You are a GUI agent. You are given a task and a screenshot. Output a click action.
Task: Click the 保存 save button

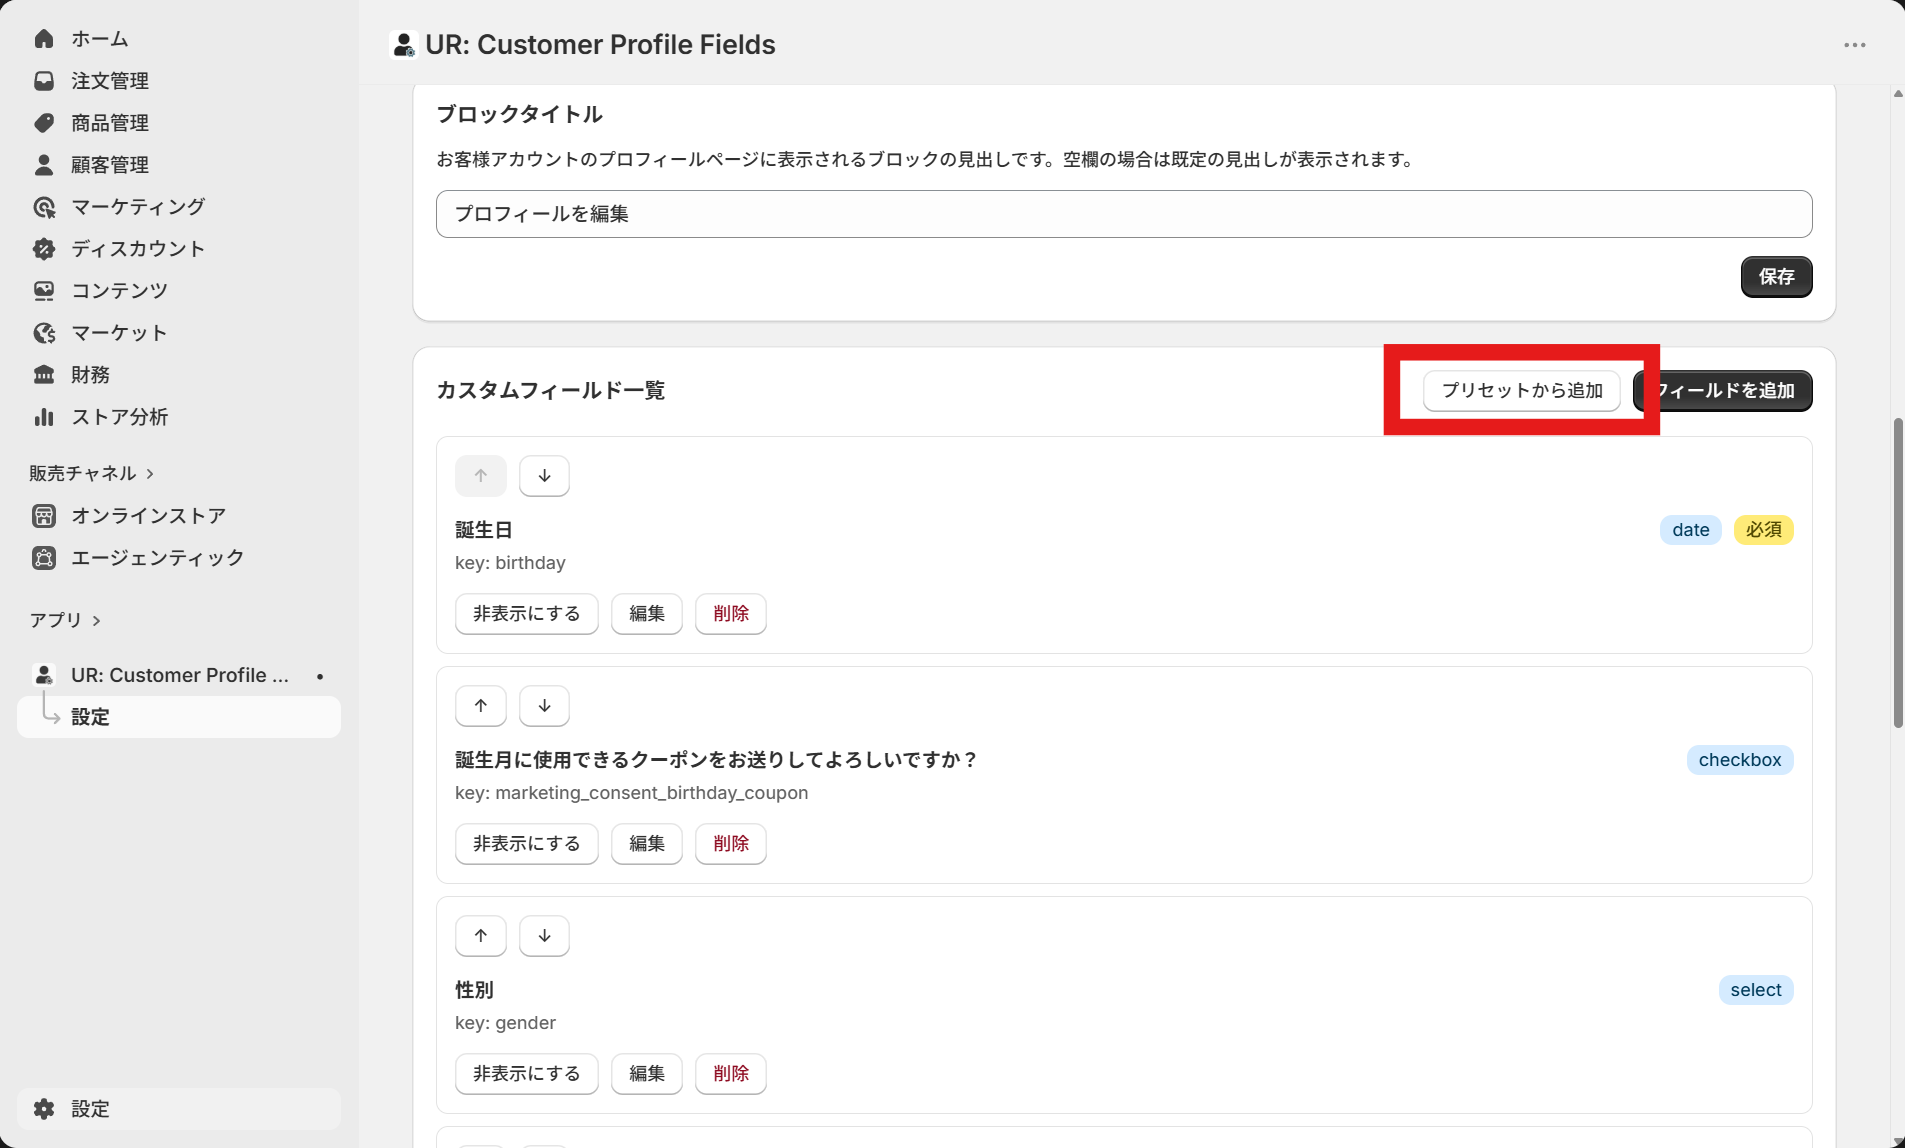(x=1776, y=277)
